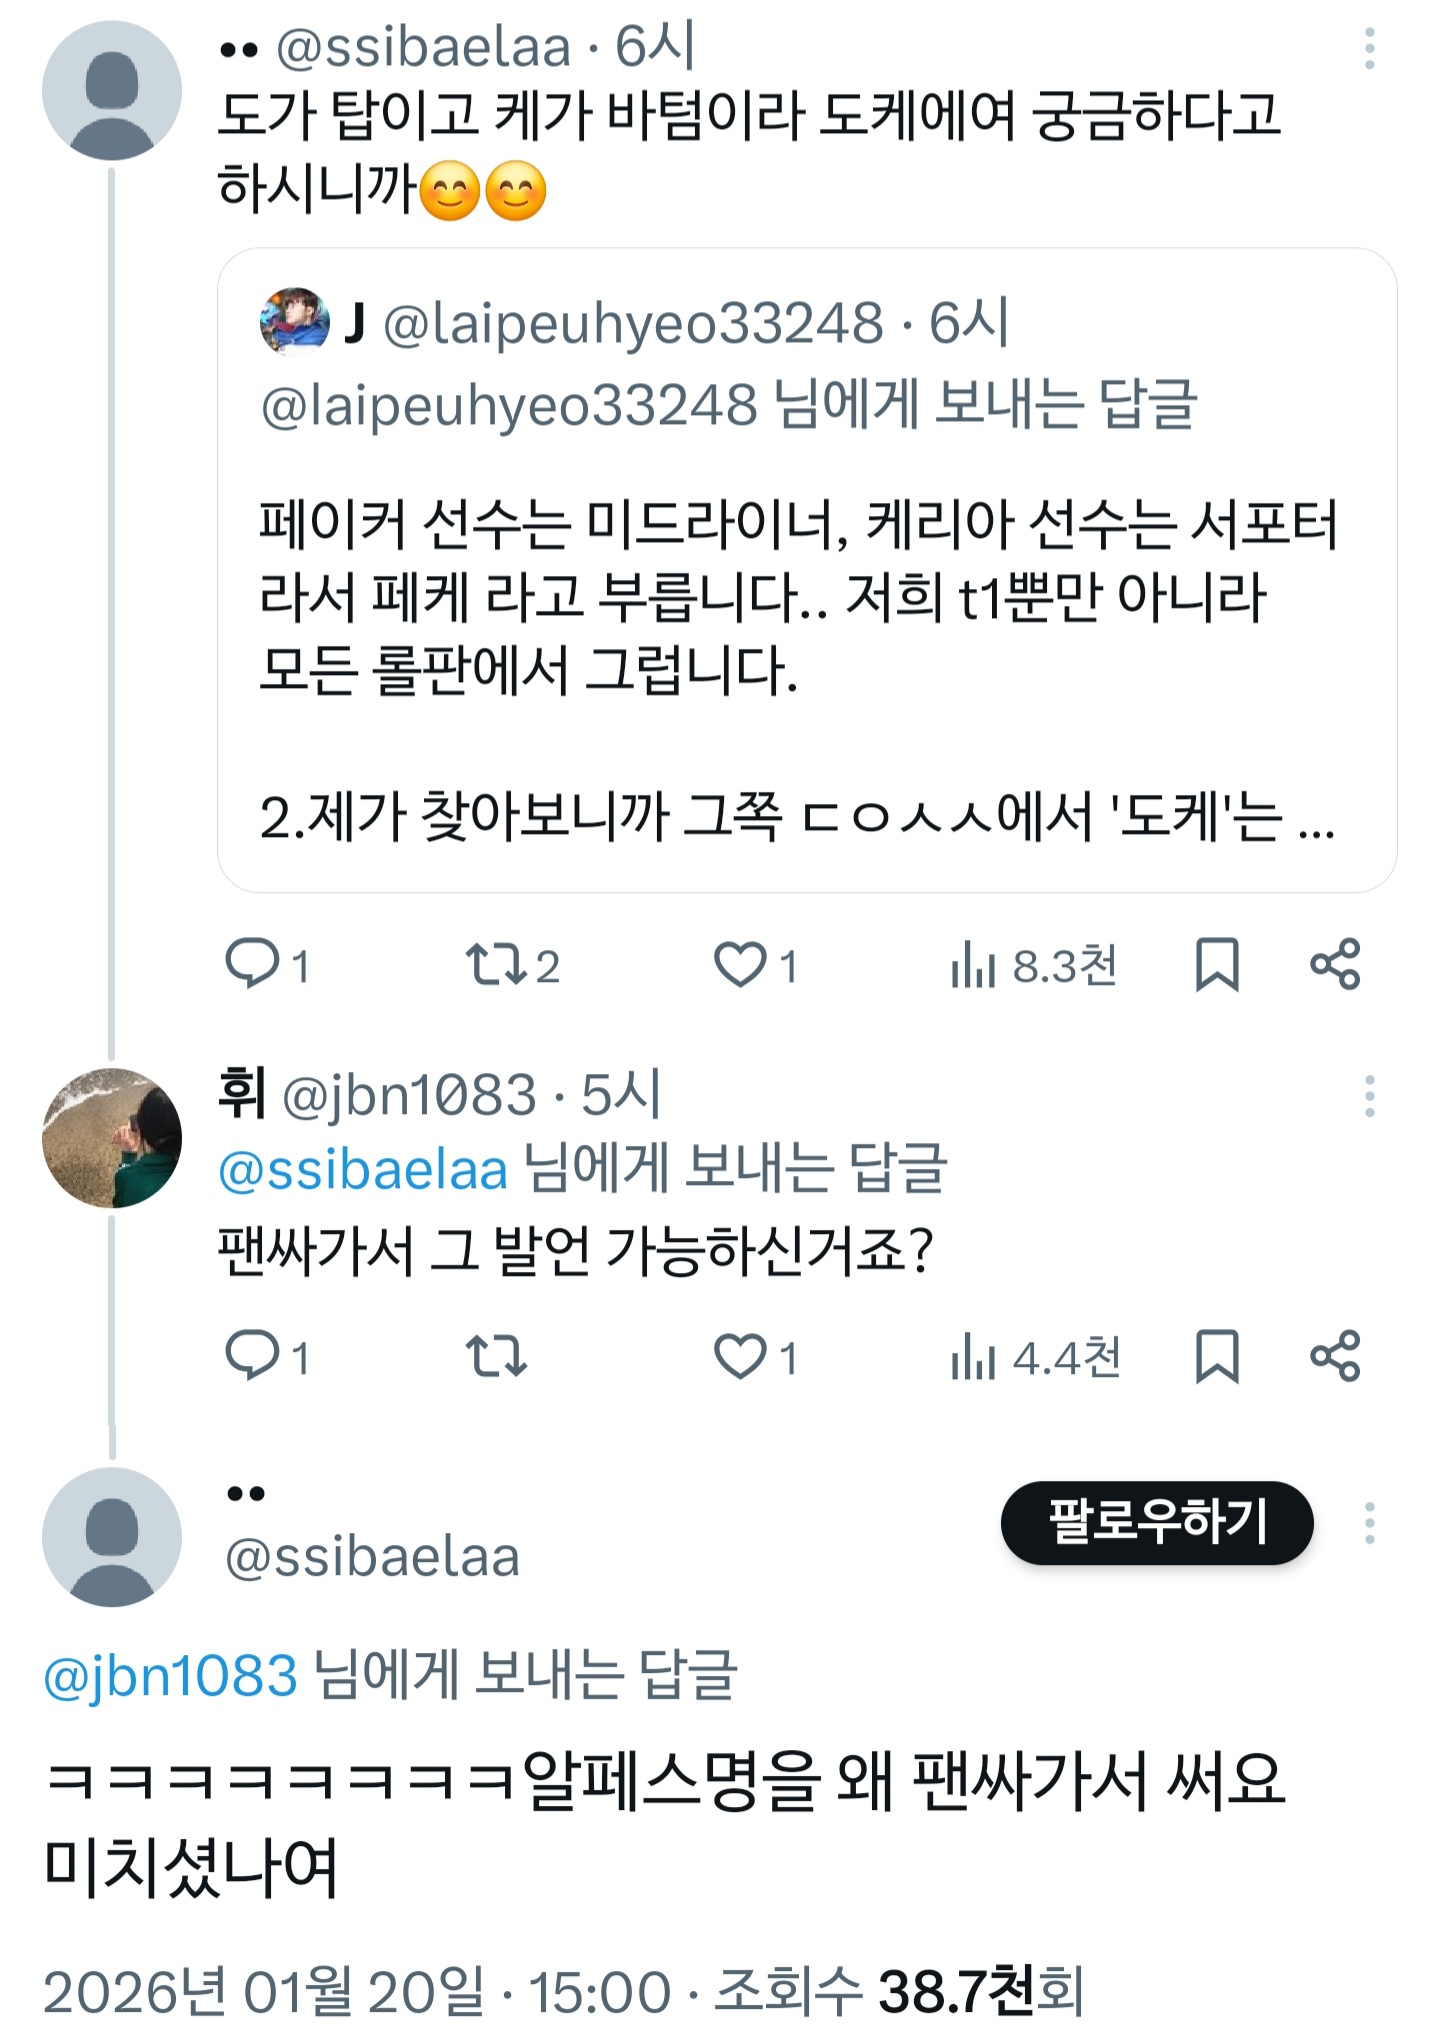Like the @jbn1083 tweet
The image size is (1440, 2040).
[740, 1356]
